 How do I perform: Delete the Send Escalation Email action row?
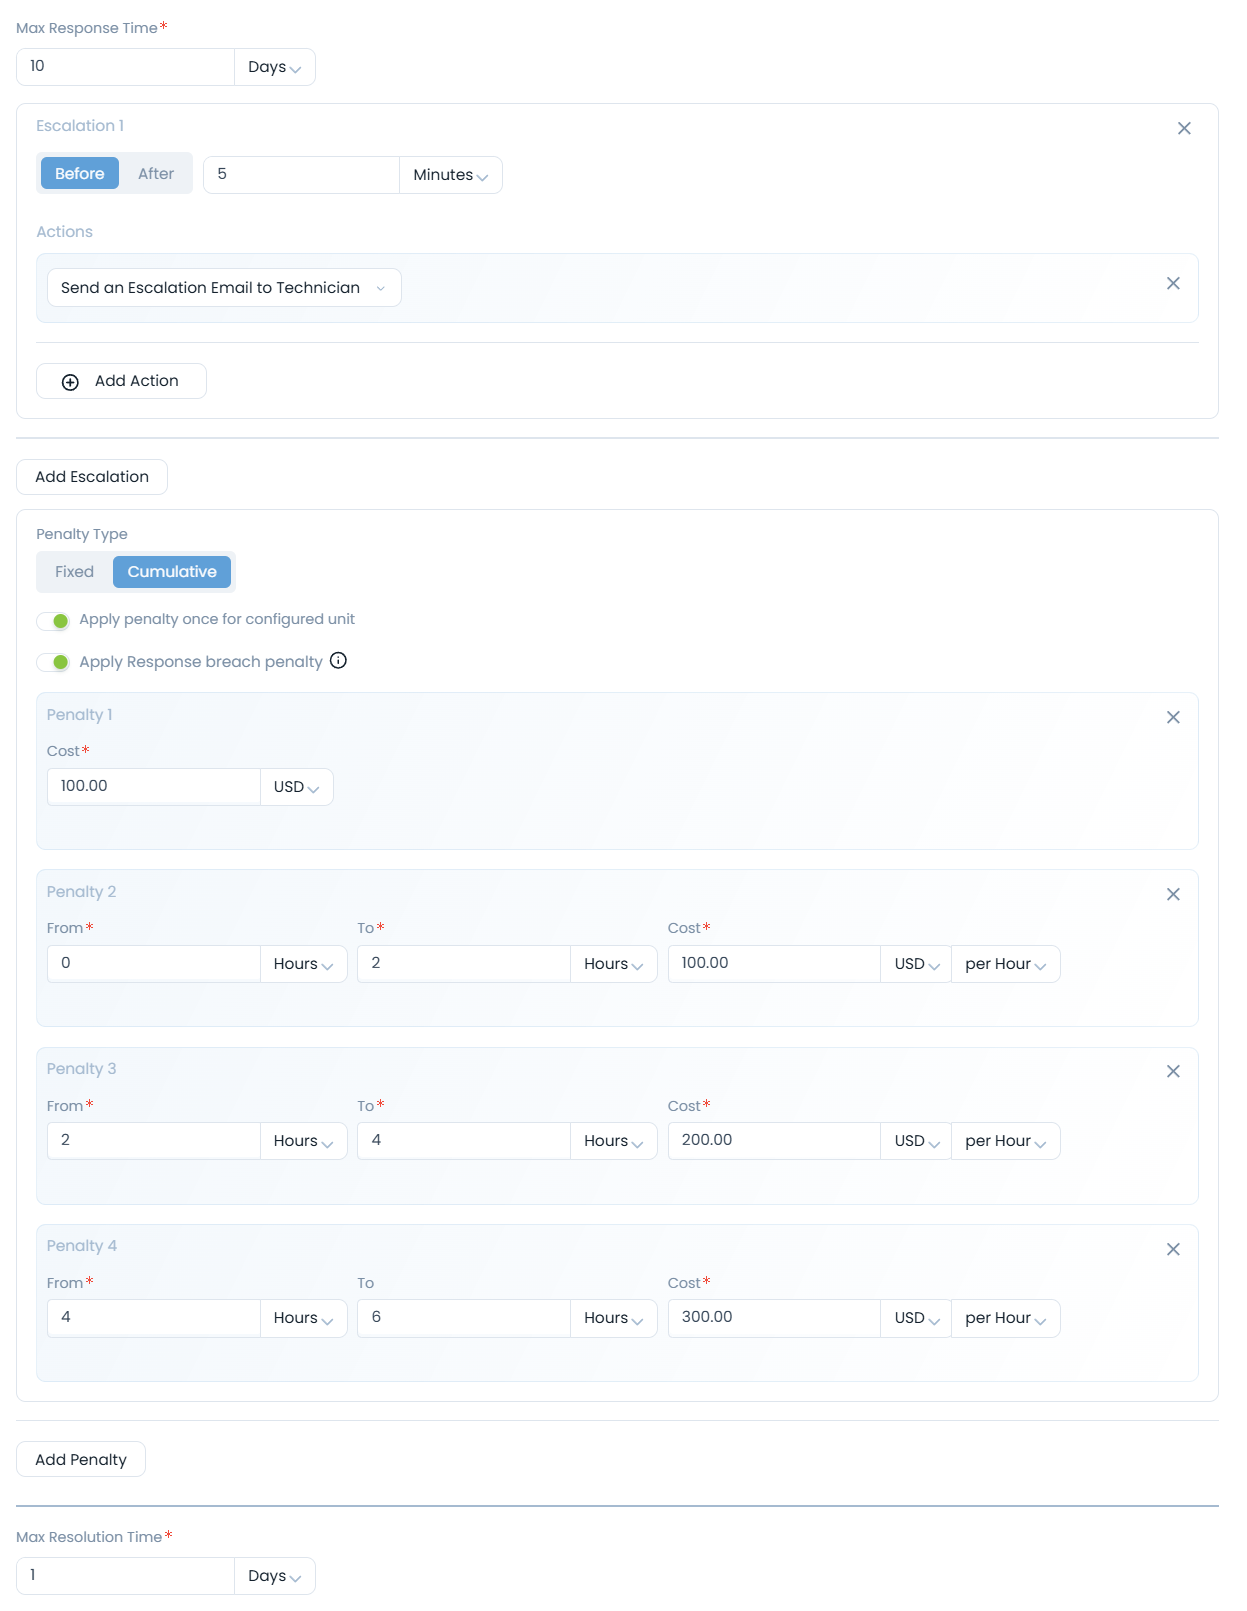(x=1173, y=284)
